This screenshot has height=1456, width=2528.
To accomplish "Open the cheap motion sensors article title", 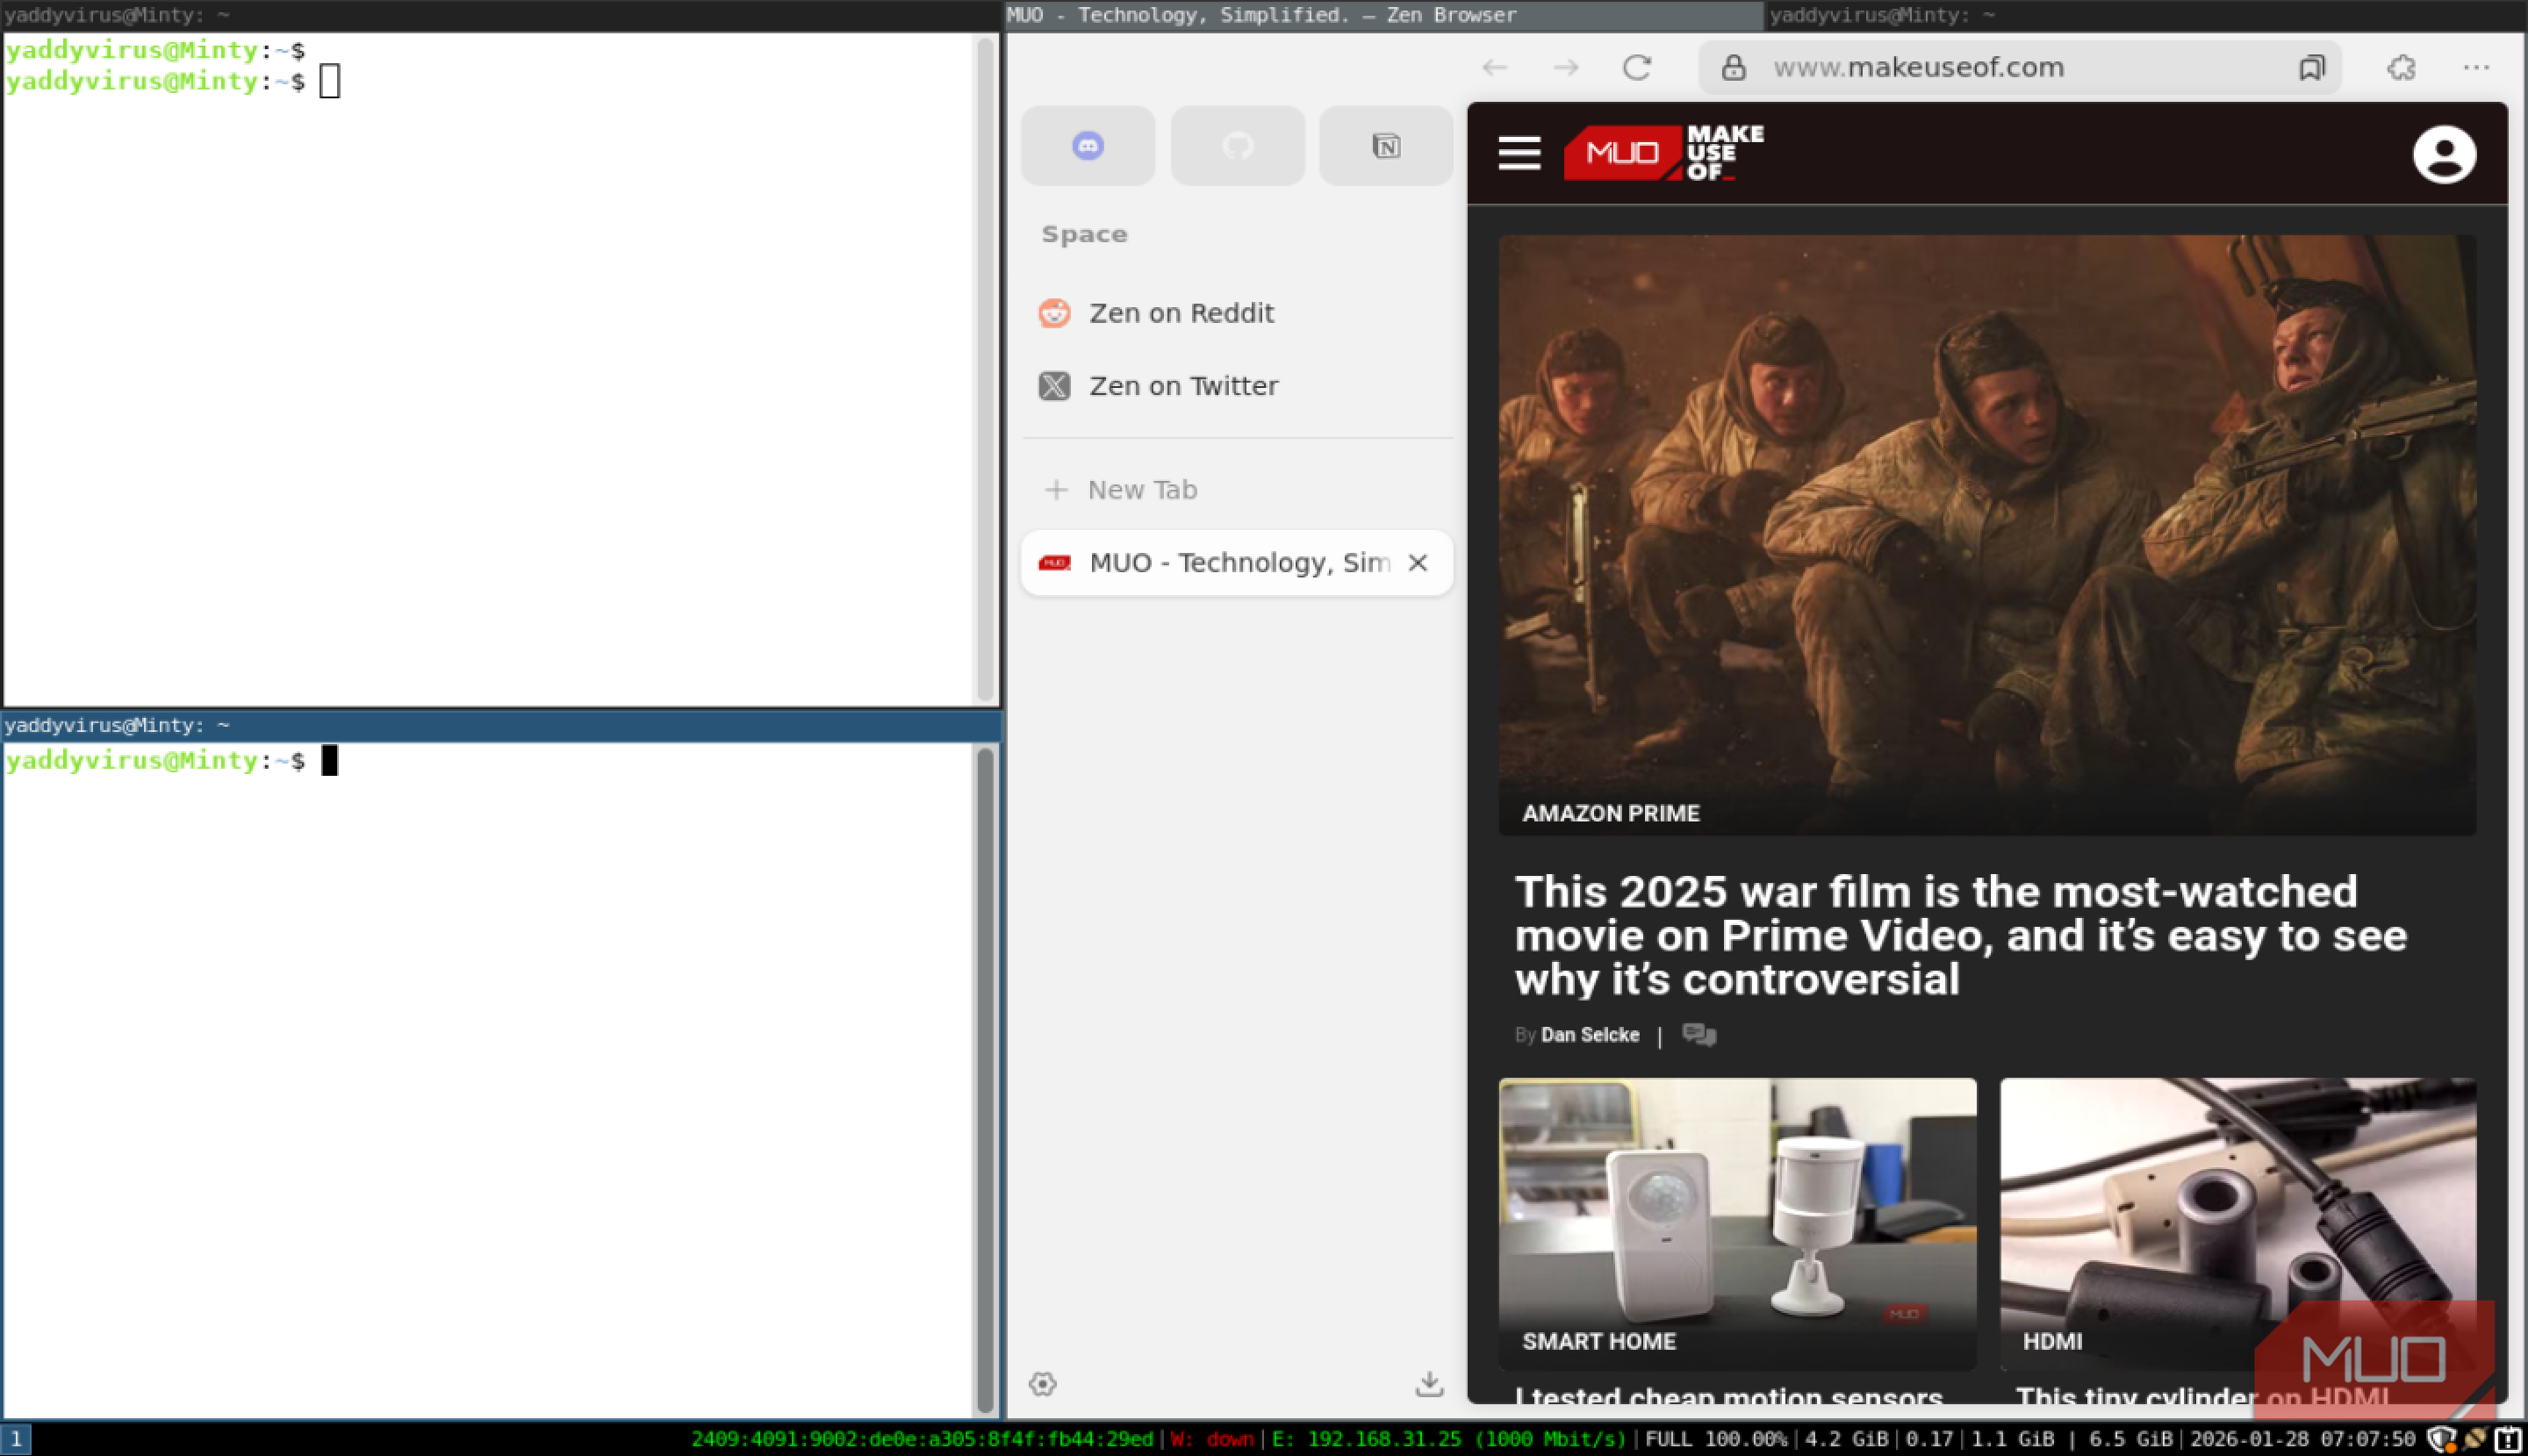I will pos(1728,1396).
